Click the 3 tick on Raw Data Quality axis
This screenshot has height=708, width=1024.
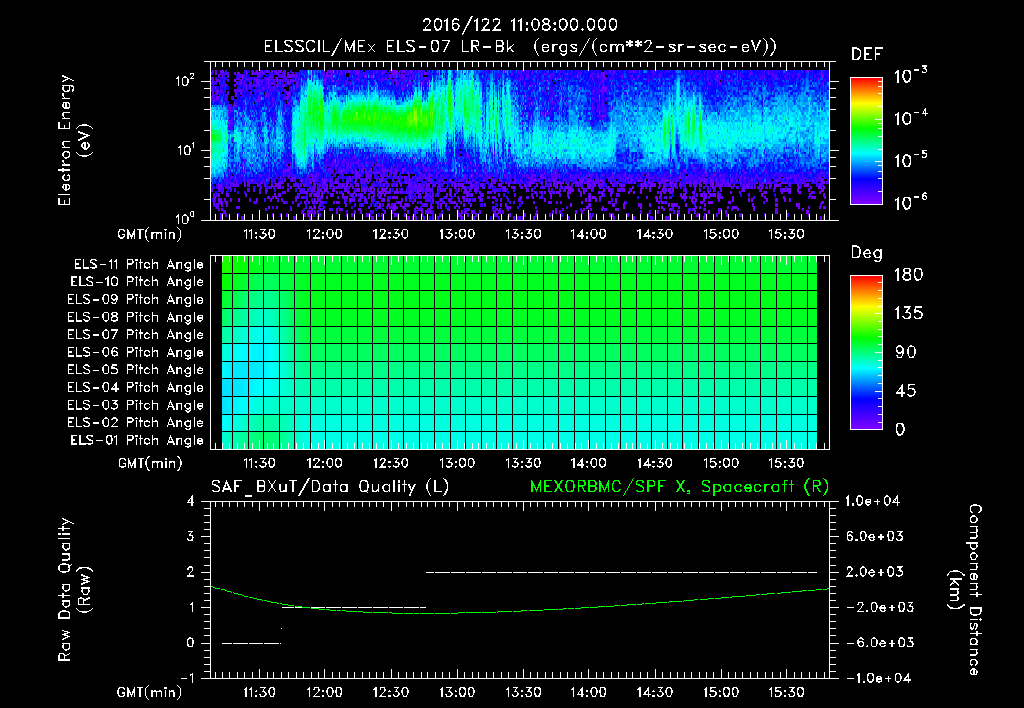point(191,536)
